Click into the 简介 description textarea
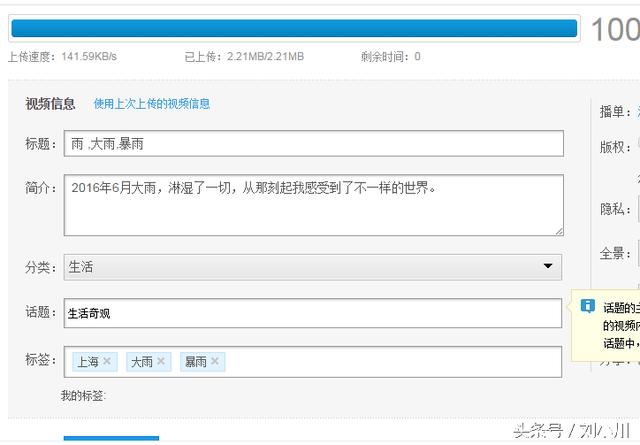640x445 pixels. [313, 205]
